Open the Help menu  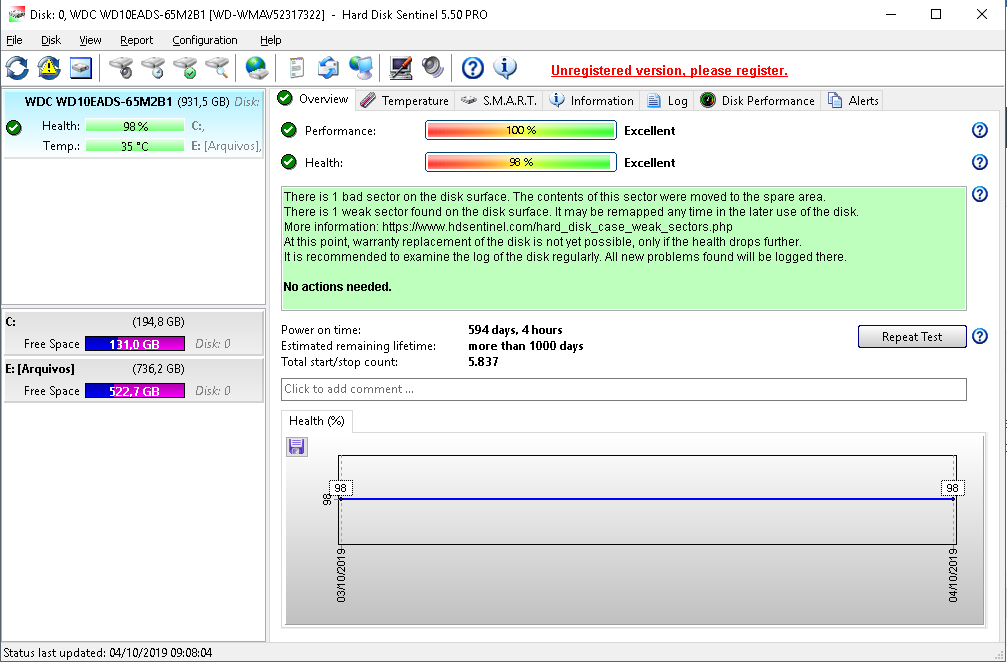(270, 40)
